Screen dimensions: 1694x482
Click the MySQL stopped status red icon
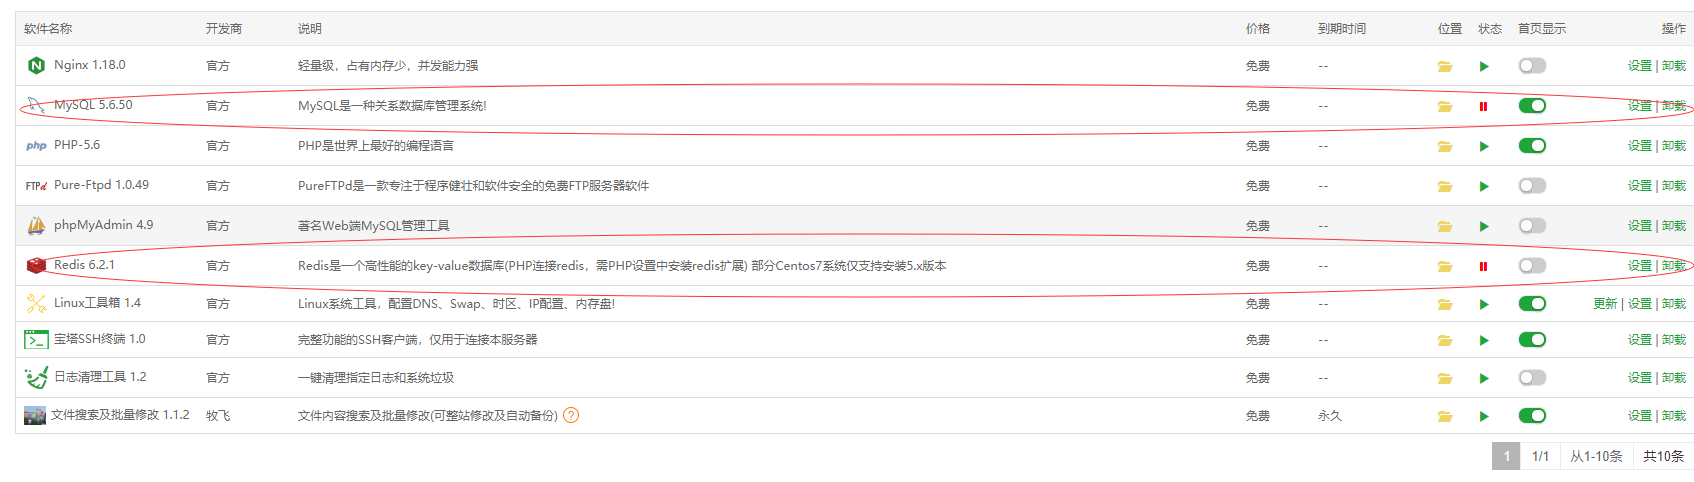pos(1484,107)
